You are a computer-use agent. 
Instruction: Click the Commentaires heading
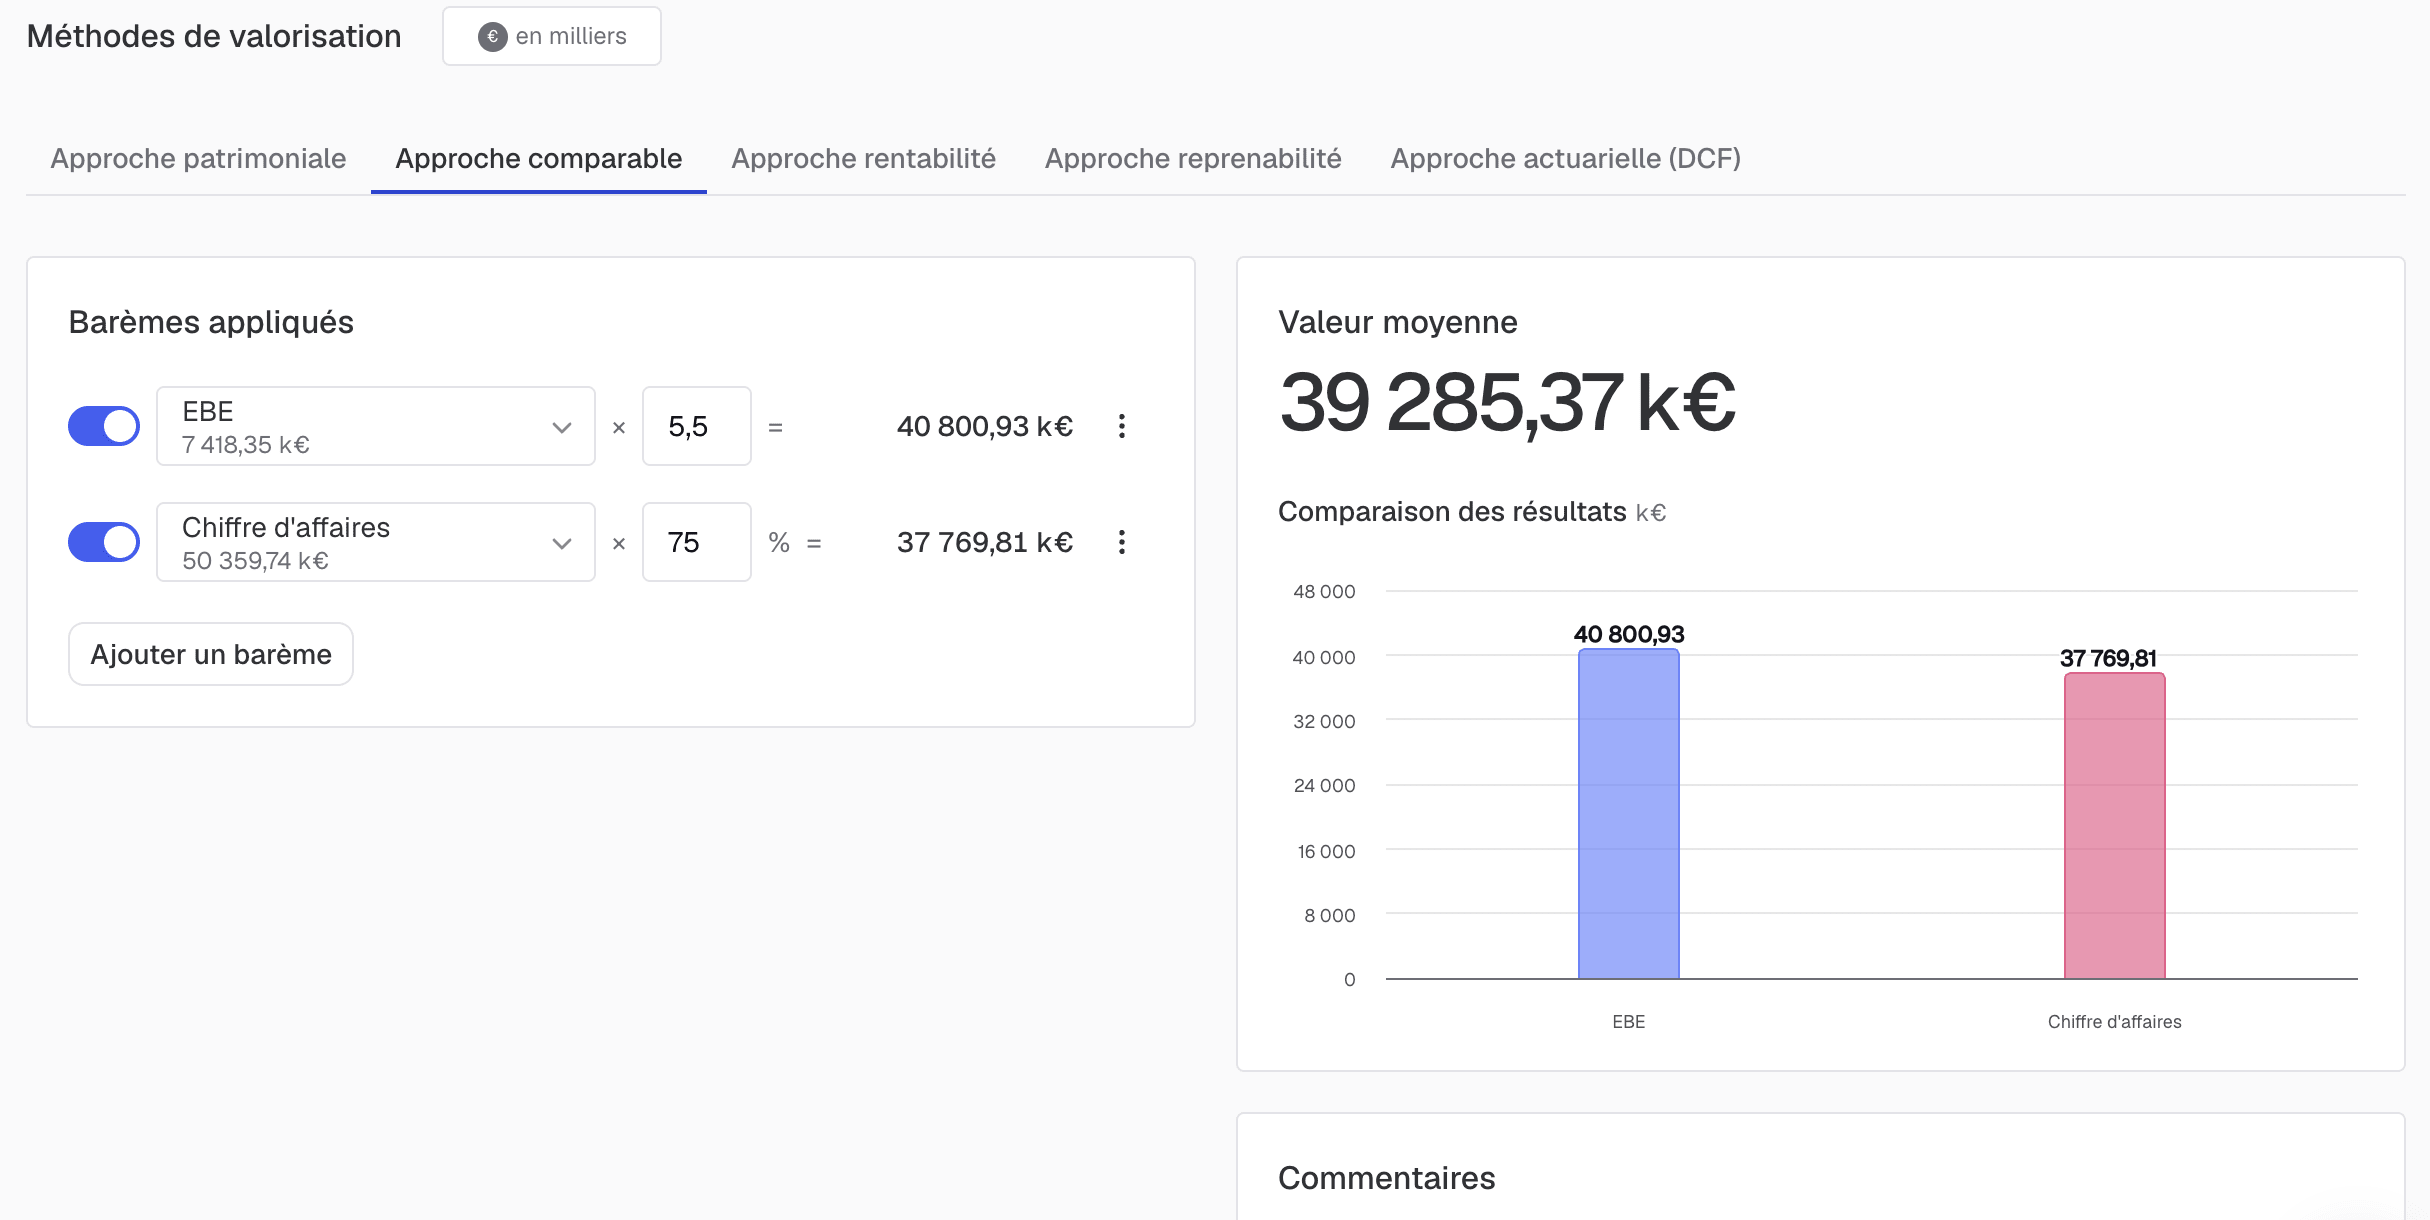tap(1387, 1178)
